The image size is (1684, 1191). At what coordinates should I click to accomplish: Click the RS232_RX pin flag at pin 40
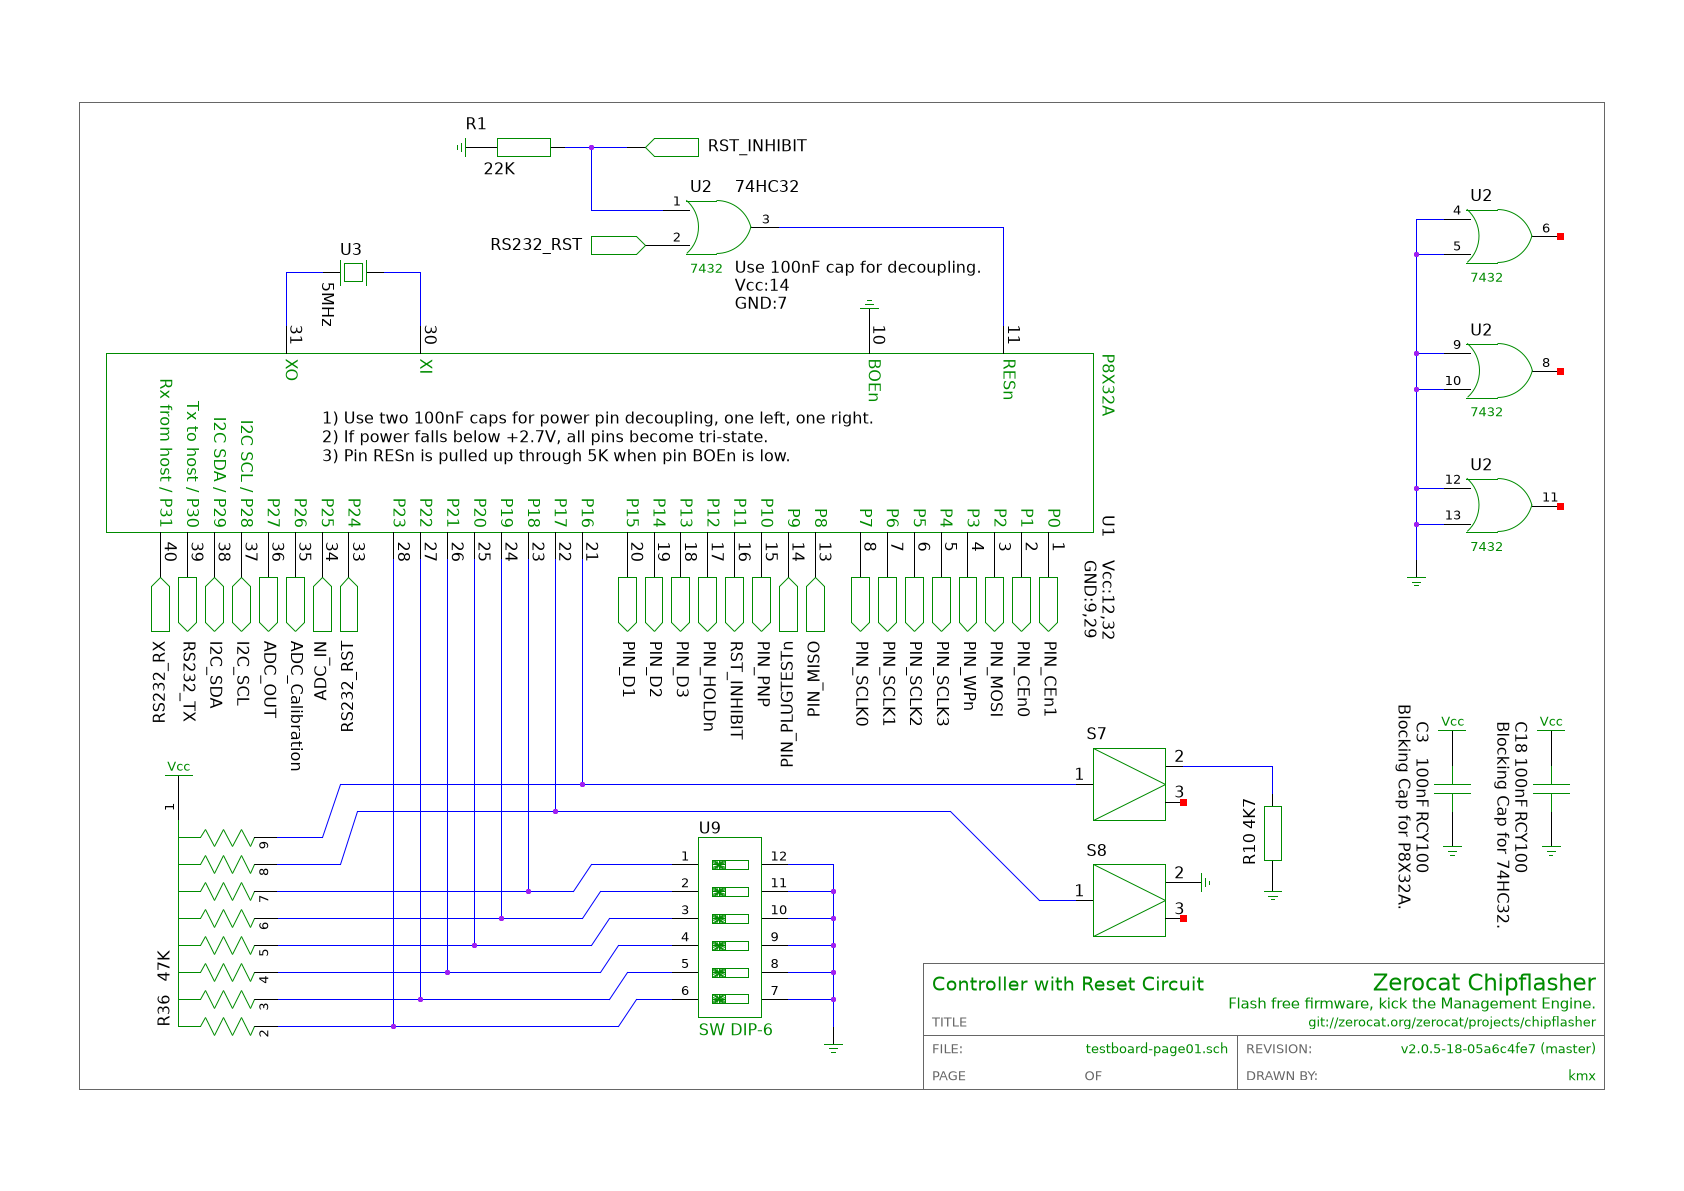pyautogui.click(x=160, y=604)
